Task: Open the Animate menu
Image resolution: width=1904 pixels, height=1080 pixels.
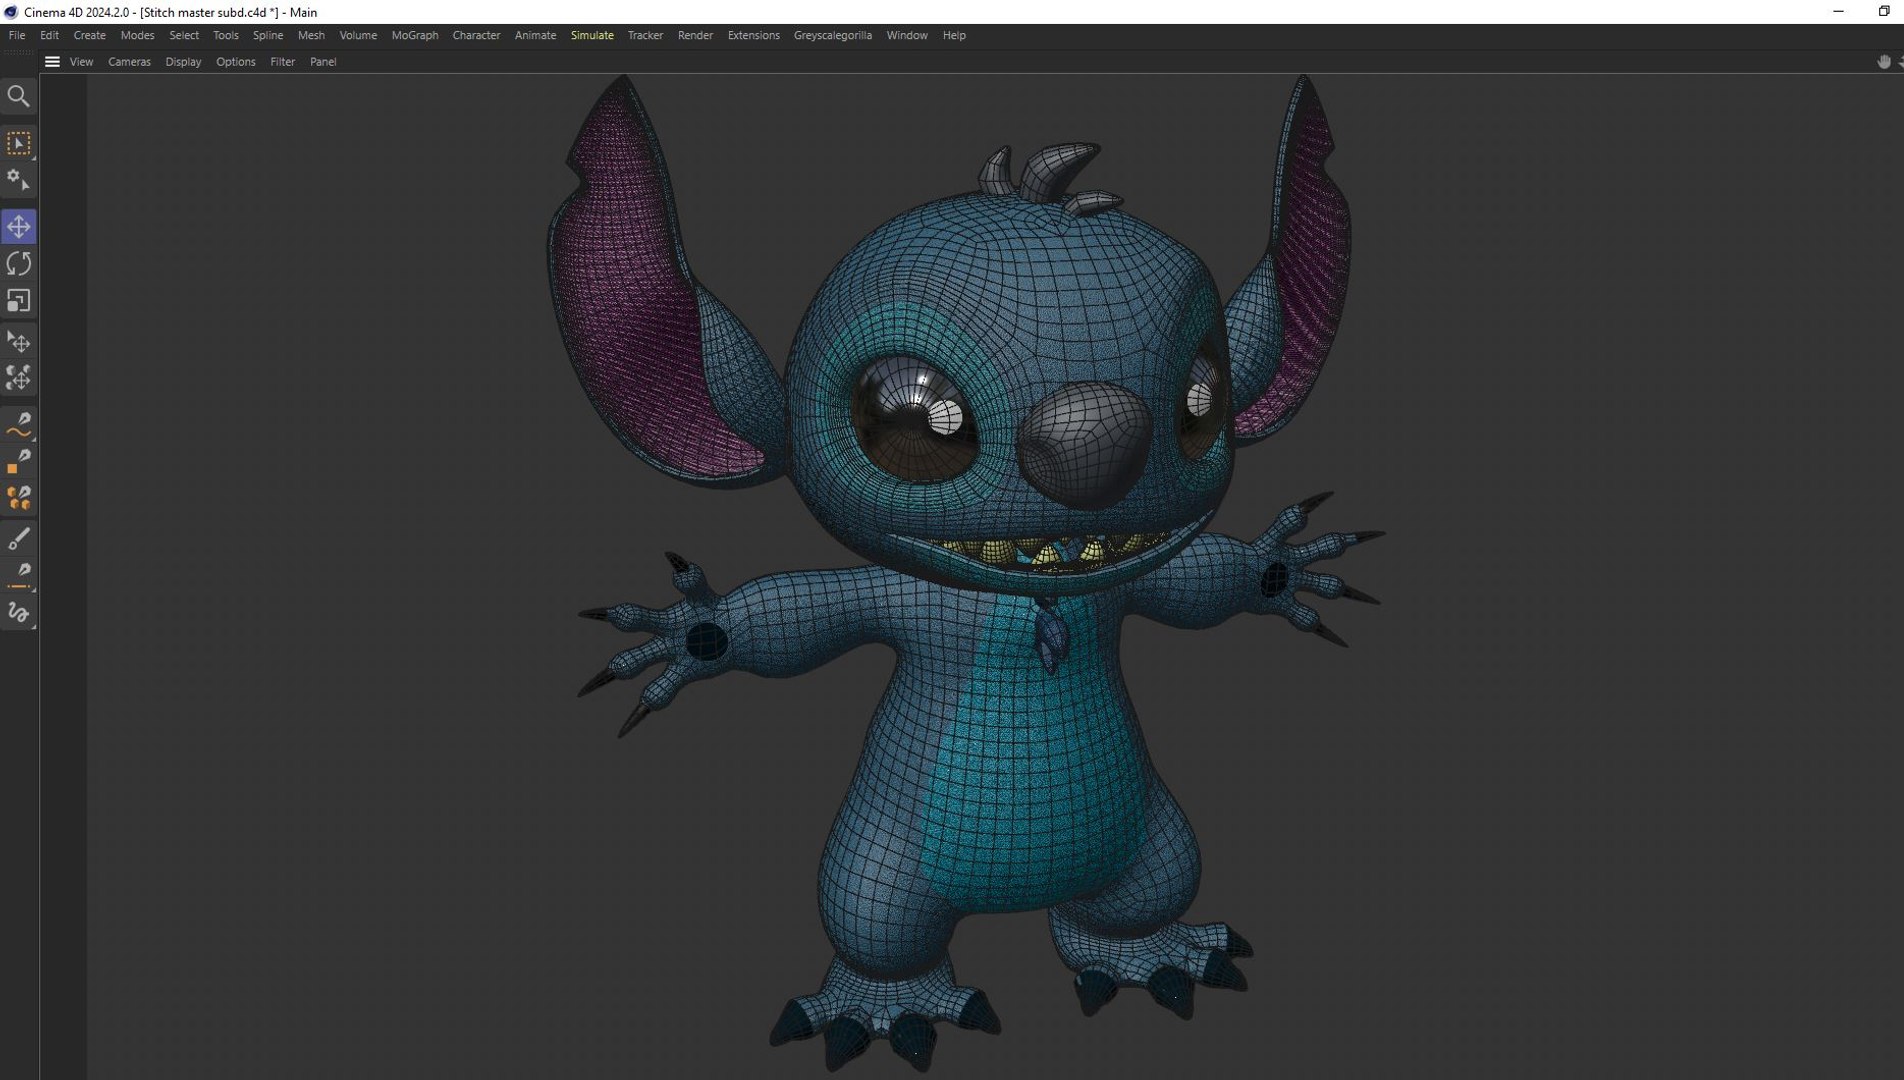Action: pyautogui.click(x=535, y=35)
